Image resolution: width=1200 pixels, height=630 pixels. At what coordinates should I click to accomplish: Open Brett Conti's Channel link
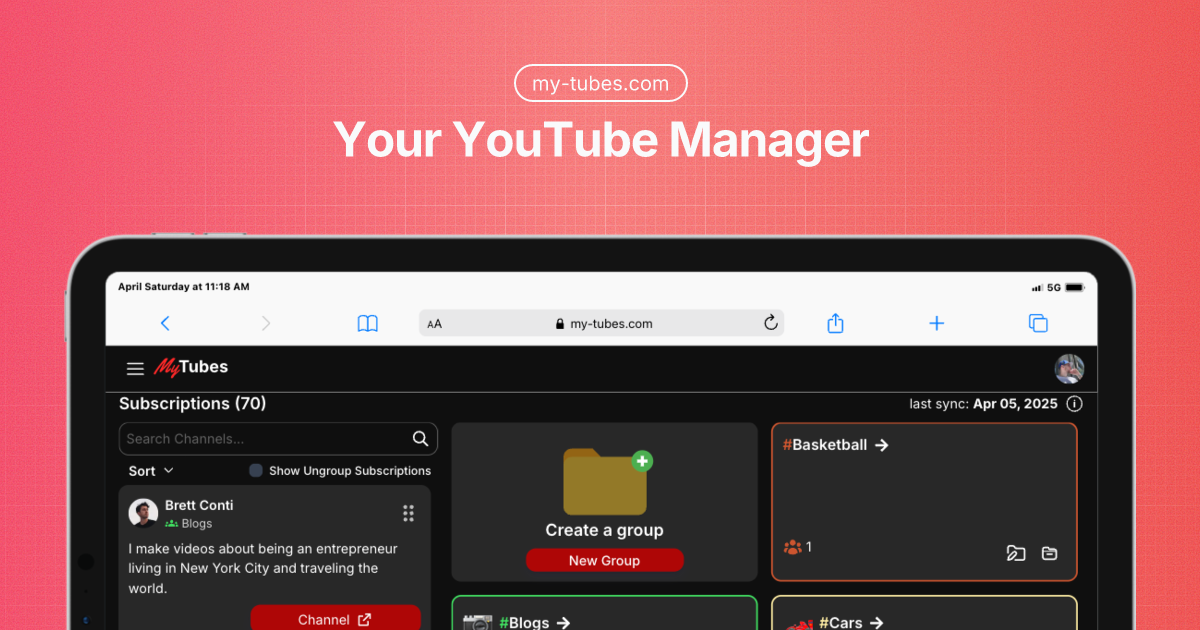point(335,618)
